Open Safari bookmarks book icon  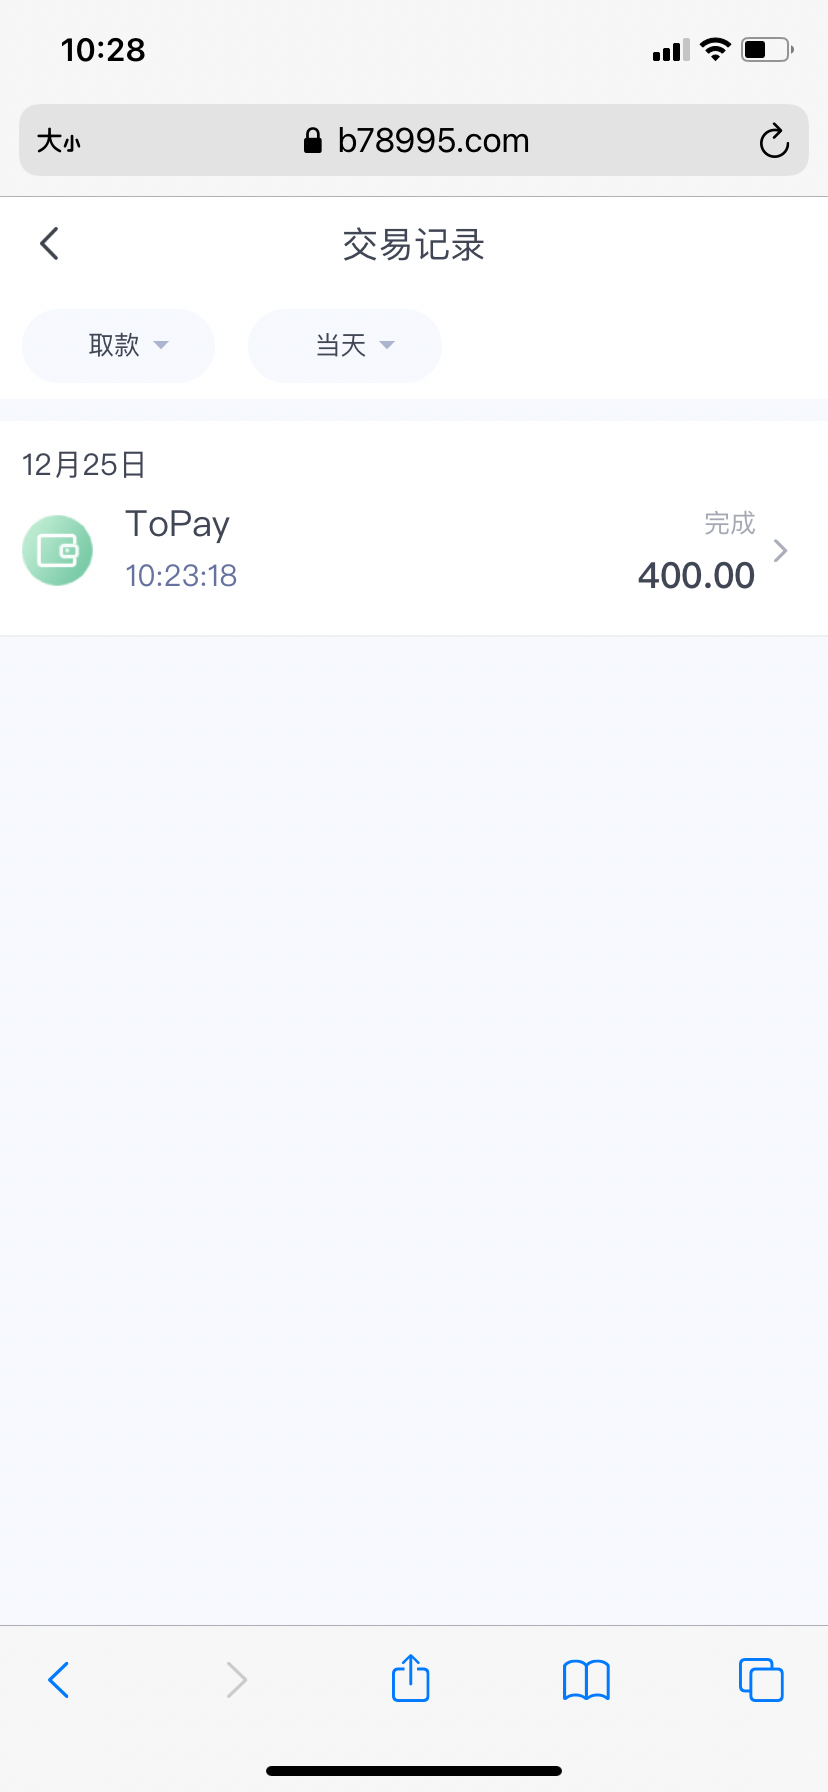(586, 1680)
